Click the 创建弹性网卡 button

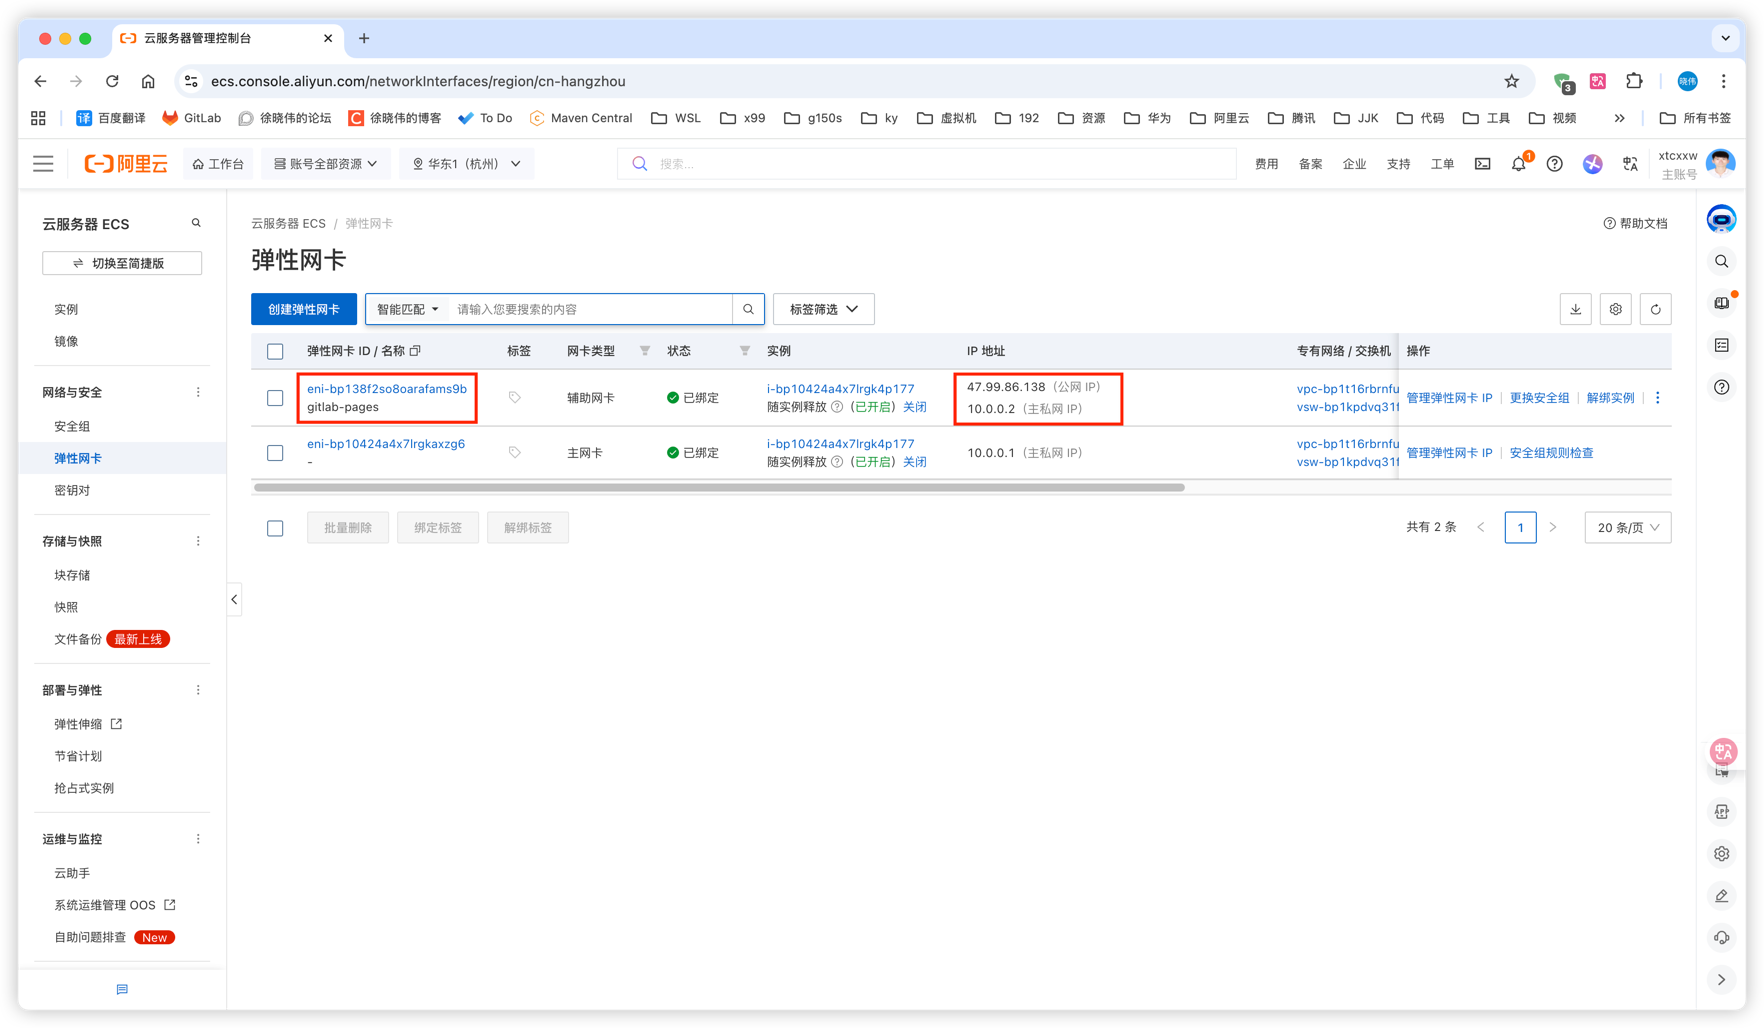point(303,309)
